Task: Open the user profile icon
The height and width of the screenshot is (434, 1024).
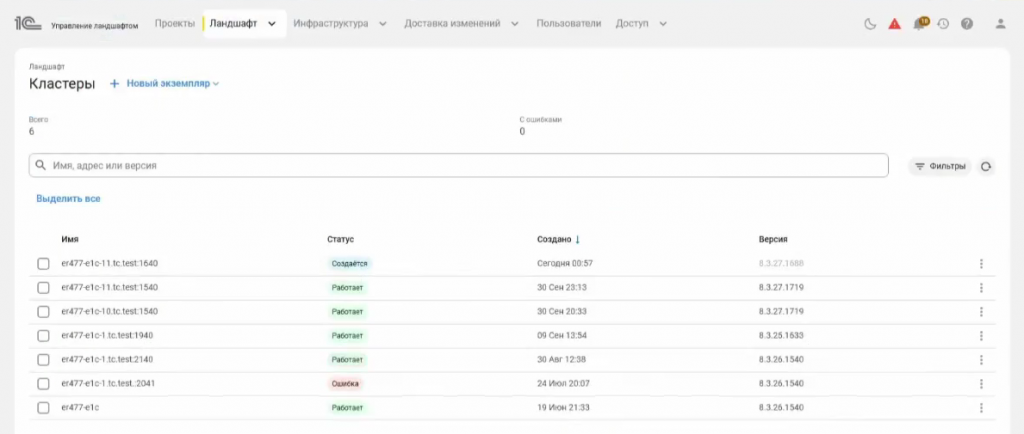Action: click(x=1000, y=24)
